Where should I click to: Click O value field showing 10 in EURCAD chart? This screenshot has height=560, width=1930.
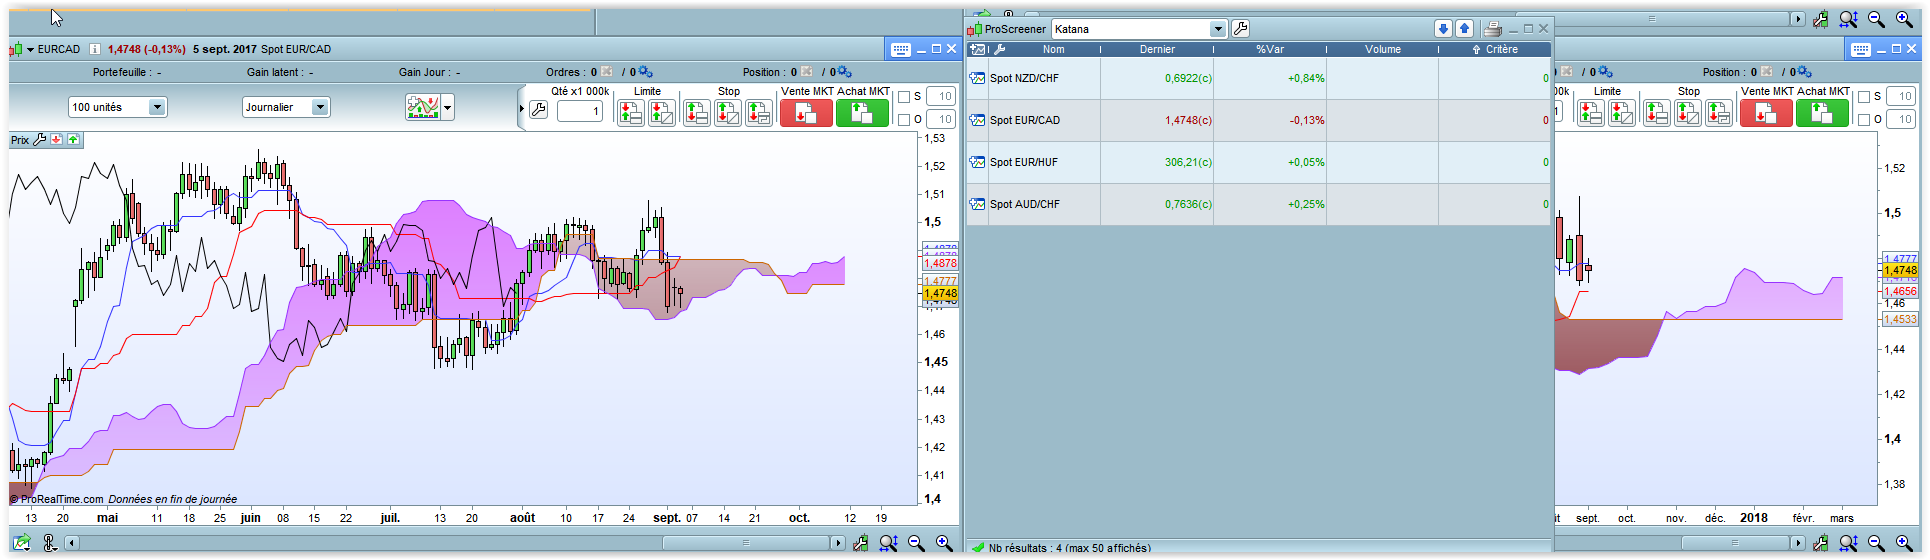click(x=940, y=119)
